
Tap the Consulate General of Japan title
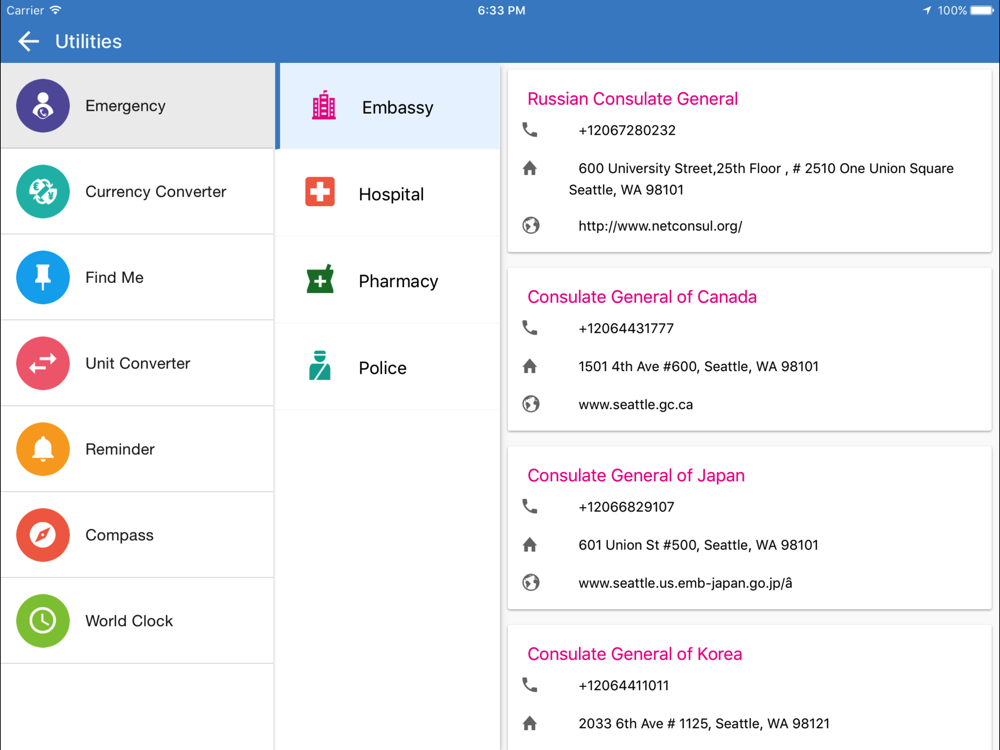(636, 475)
